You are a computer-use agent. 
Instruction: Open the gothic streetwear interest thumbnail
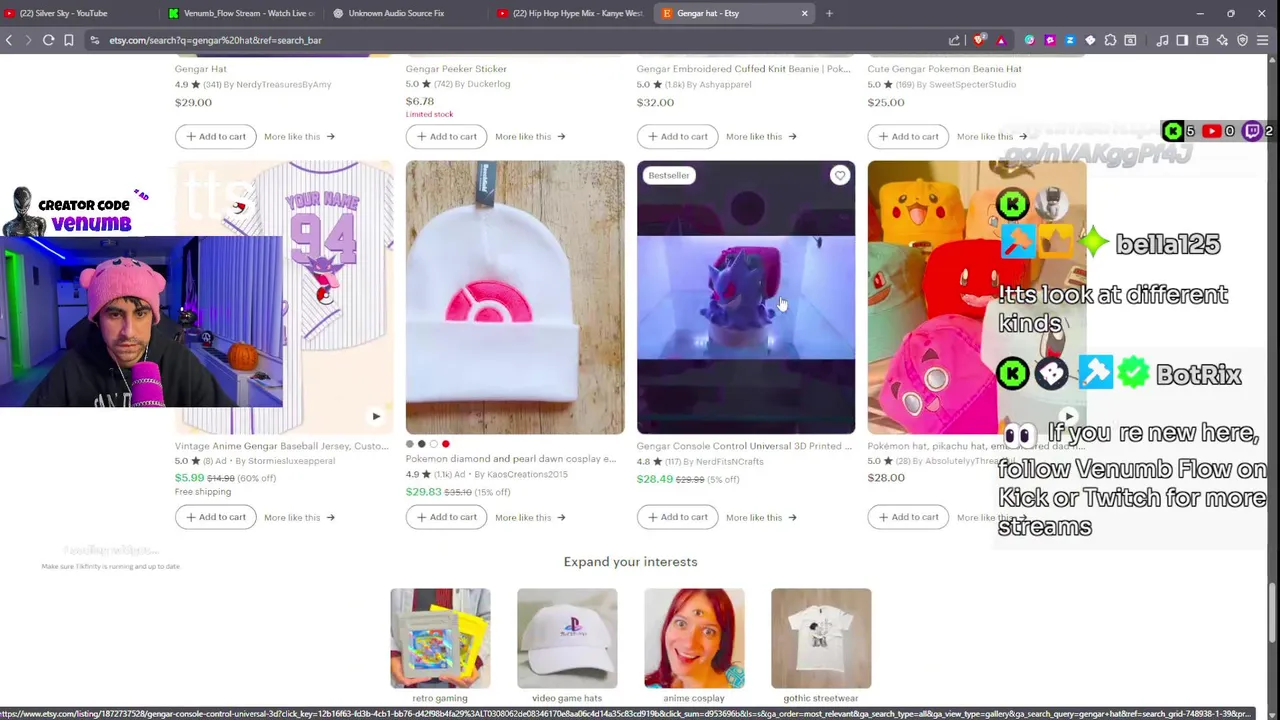(821, 638)
